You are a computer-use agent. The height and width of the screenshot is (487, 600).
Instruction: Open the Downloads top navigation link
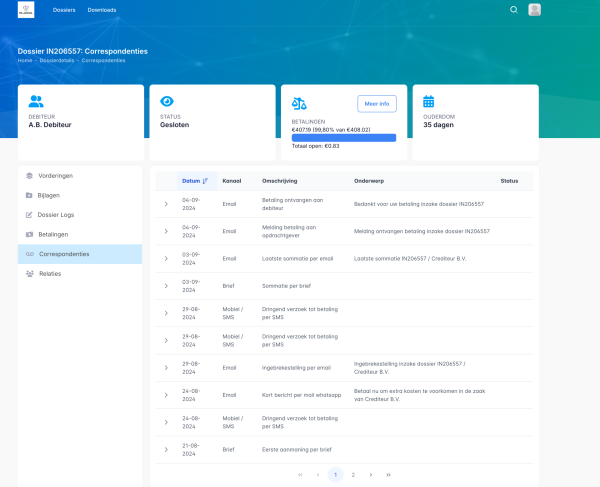click(x=101, y=10)
